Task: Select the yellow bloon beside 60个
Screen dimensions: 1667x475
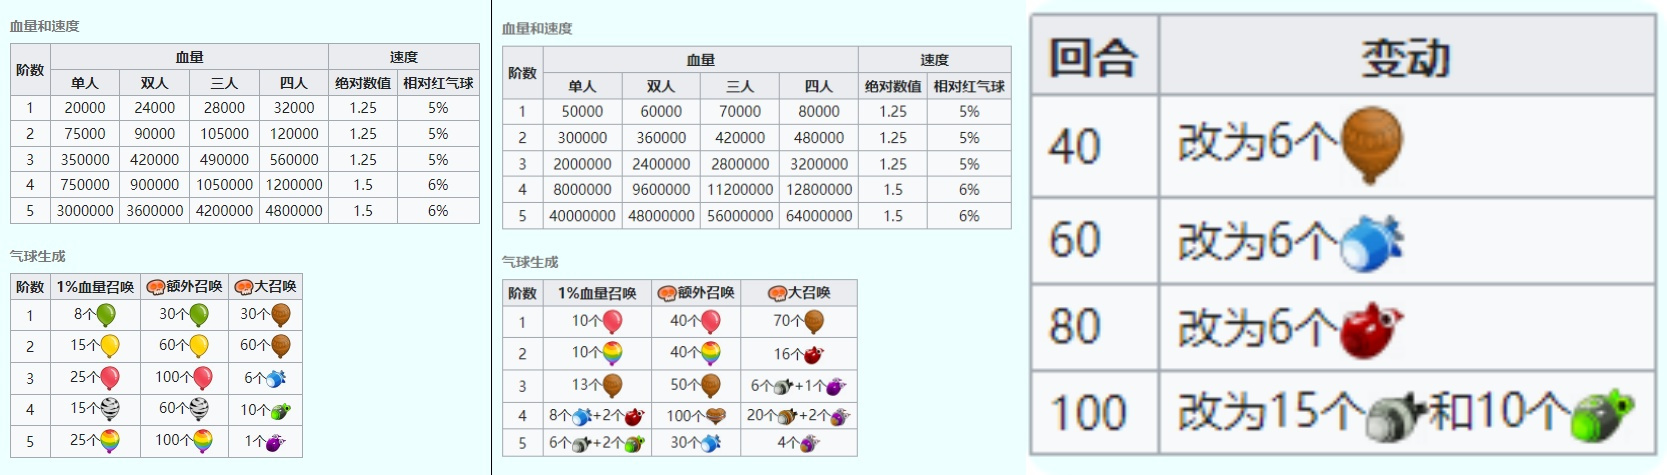Action: [199, 346]
